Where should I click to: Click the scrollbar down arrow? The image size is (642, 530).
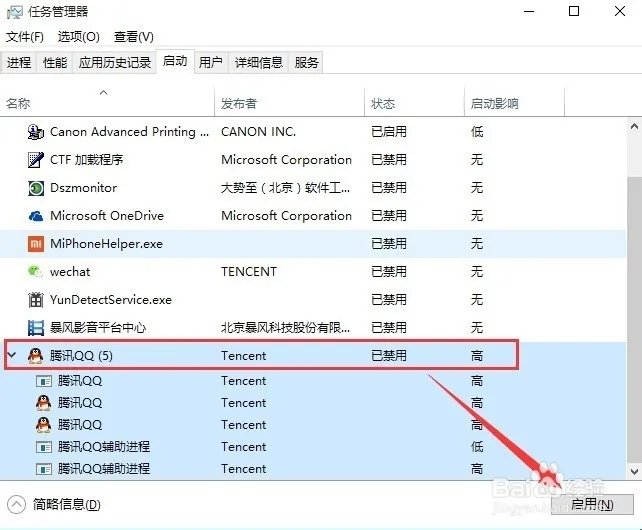click(x=634, y=472)
